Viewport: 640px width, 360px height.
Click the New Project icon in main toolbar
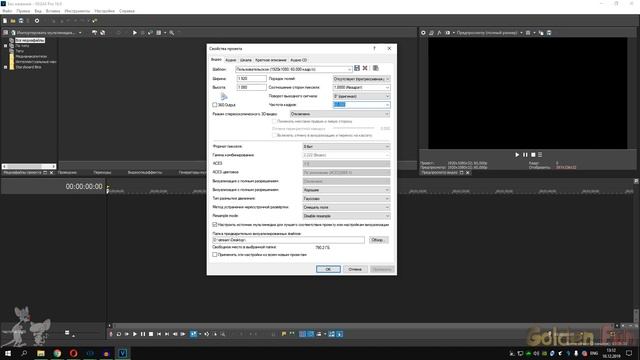(x=5, y=21)
